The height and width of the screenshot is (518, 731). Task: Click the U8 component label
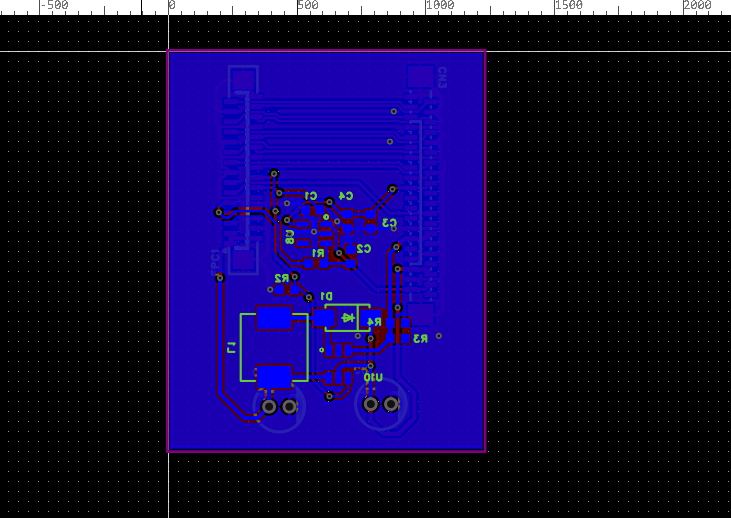point(290,237)
